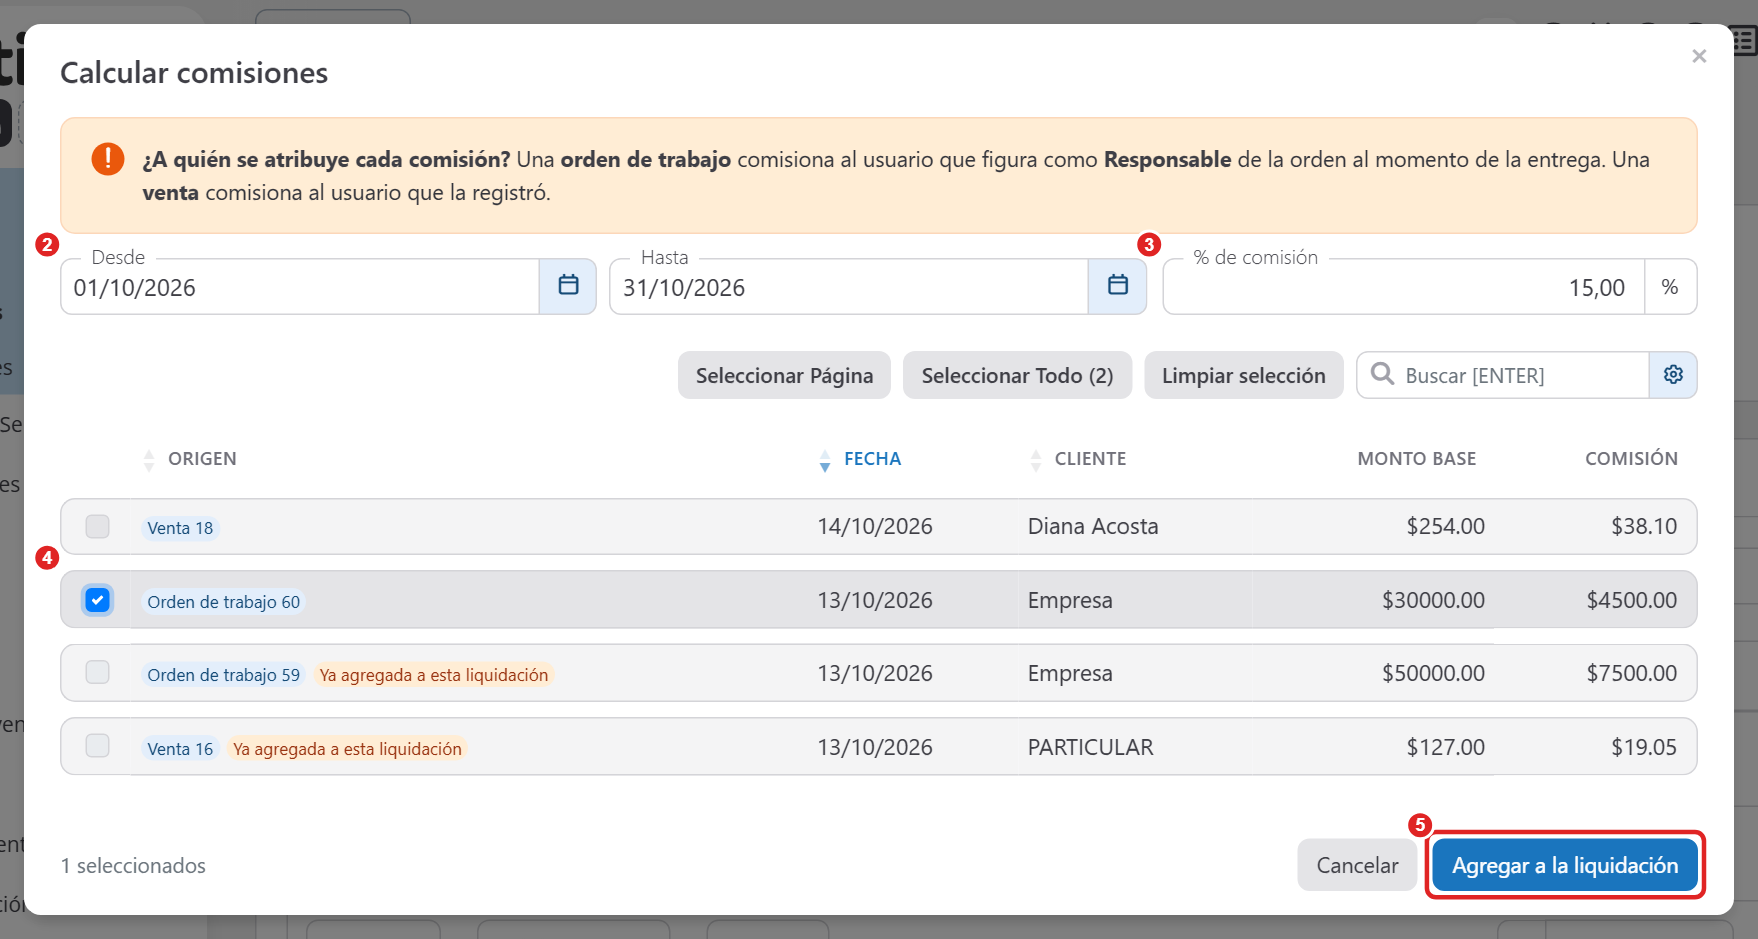This screenshot has height=939, width=1758.
Task: Click the PARTICULAR client cell
Action: (x=1090, y=747)
